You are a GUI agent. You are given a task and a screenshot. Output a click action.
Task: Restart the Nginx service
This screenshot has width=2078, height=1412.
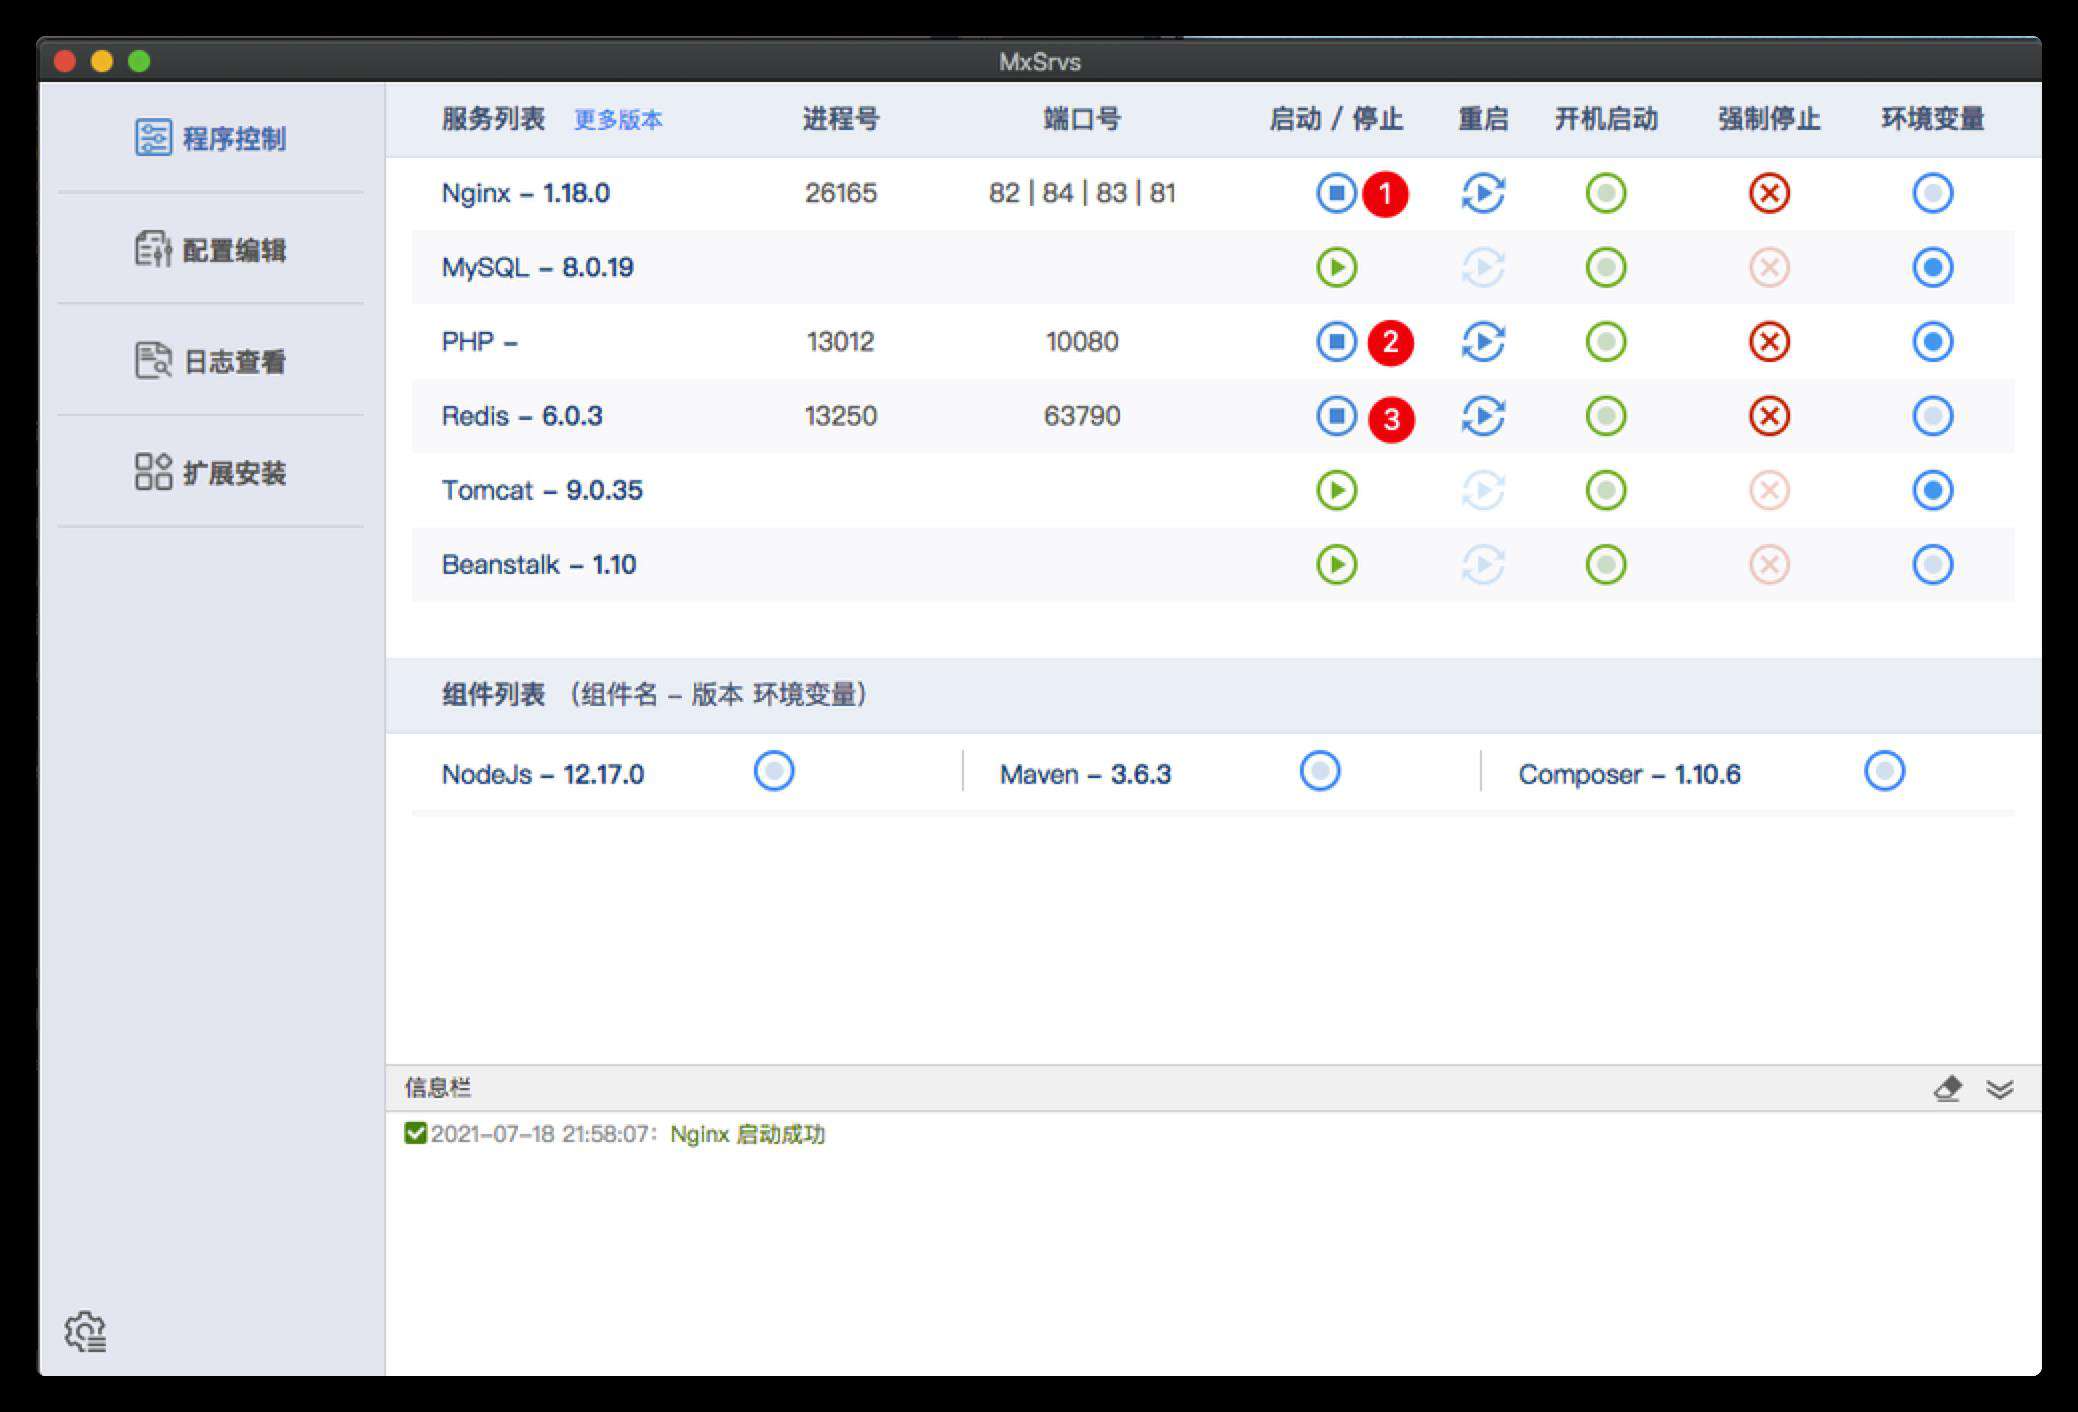click(1483, 193)
